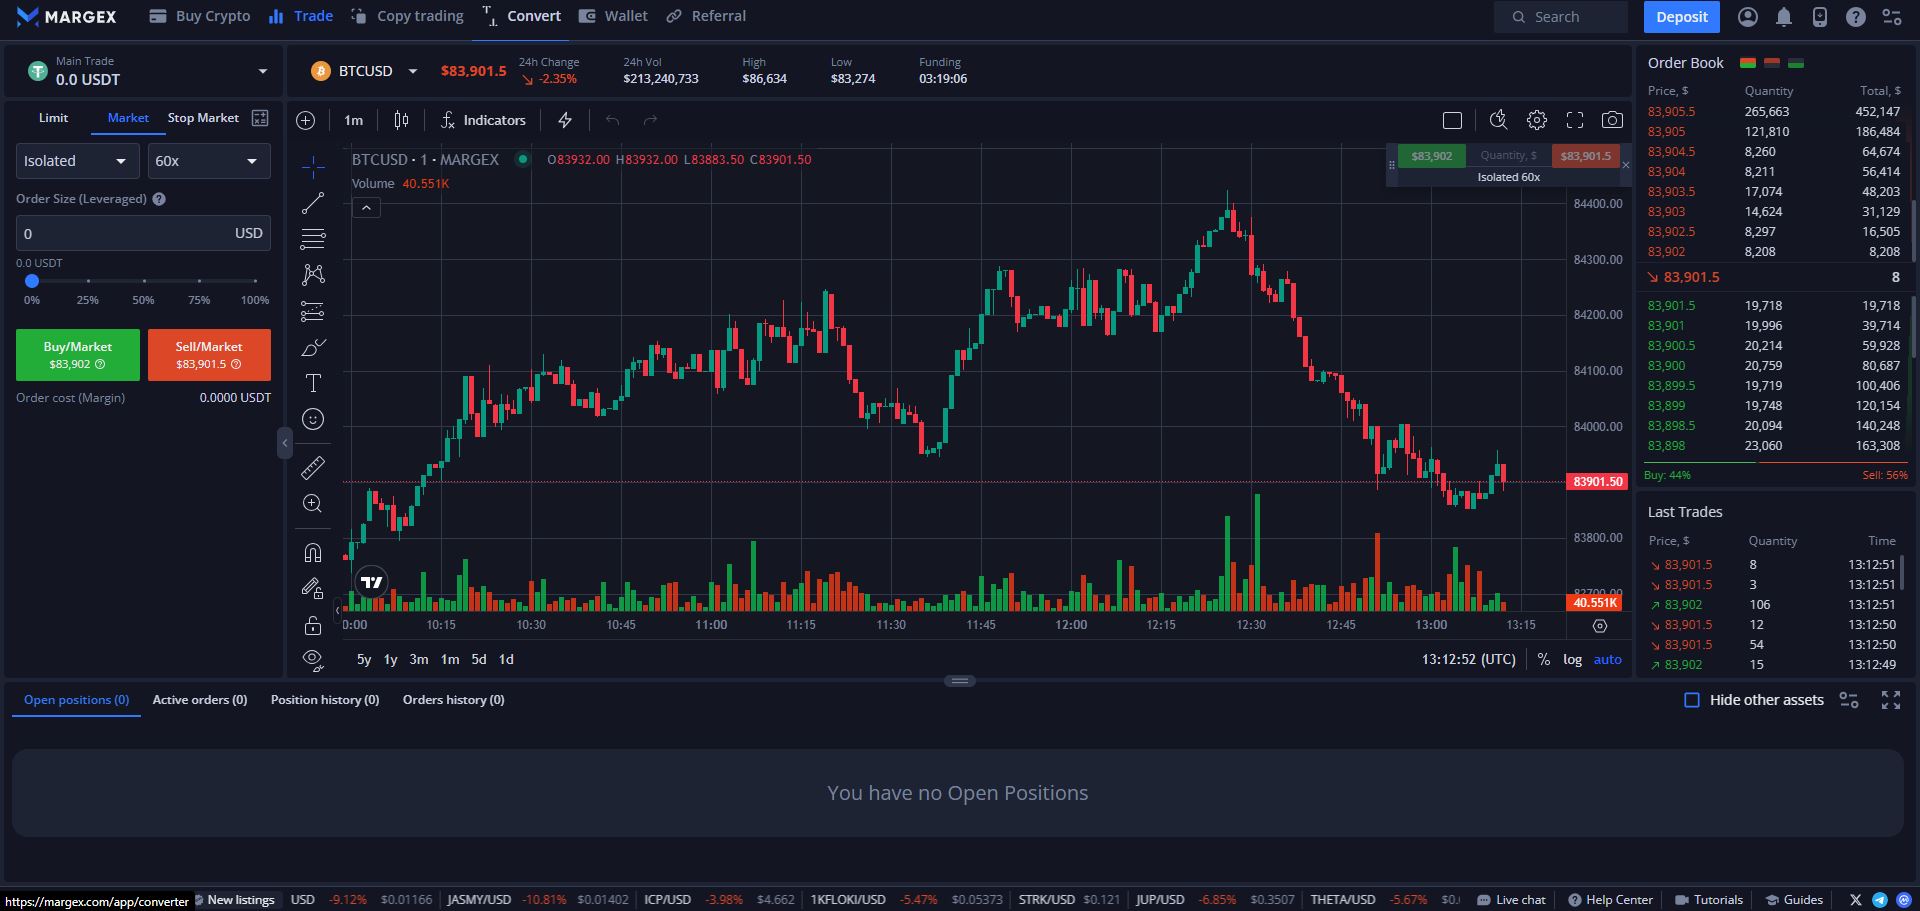Toggle auto scale on chart

click(x=1607, y=659)
